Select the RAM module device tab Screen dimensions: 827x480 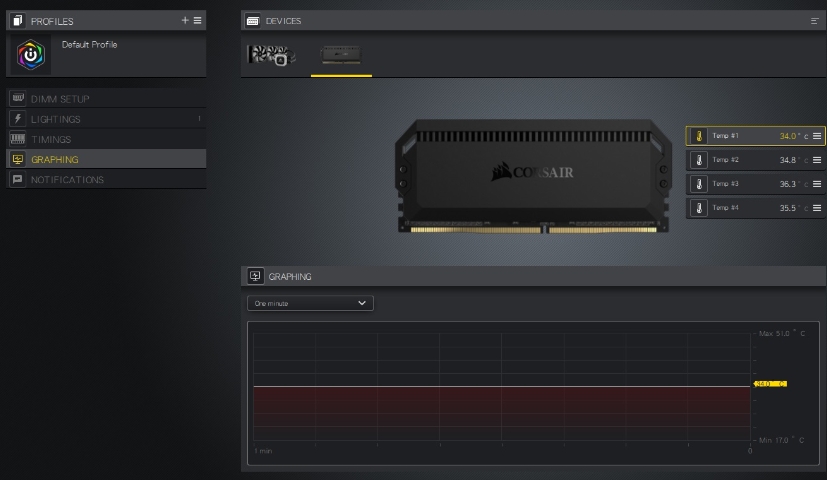point(341,55)
